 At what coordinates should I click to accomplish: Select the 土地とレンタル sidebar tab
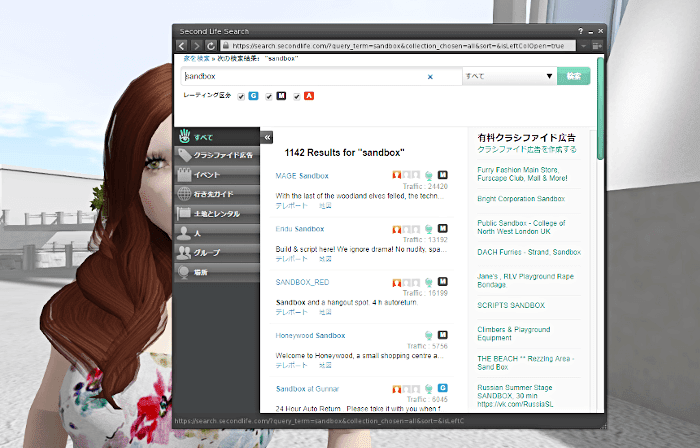pos(217,214)
